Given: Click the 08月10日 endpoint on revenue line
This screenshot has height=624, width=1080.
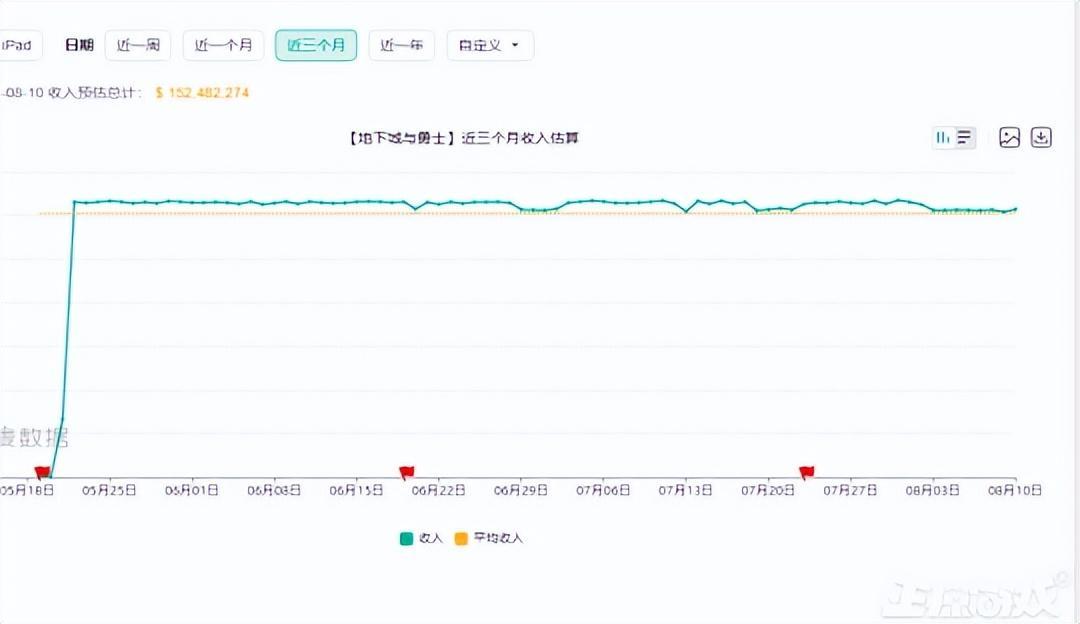Looking at the screenshot, I should (x=1016, y=209).
